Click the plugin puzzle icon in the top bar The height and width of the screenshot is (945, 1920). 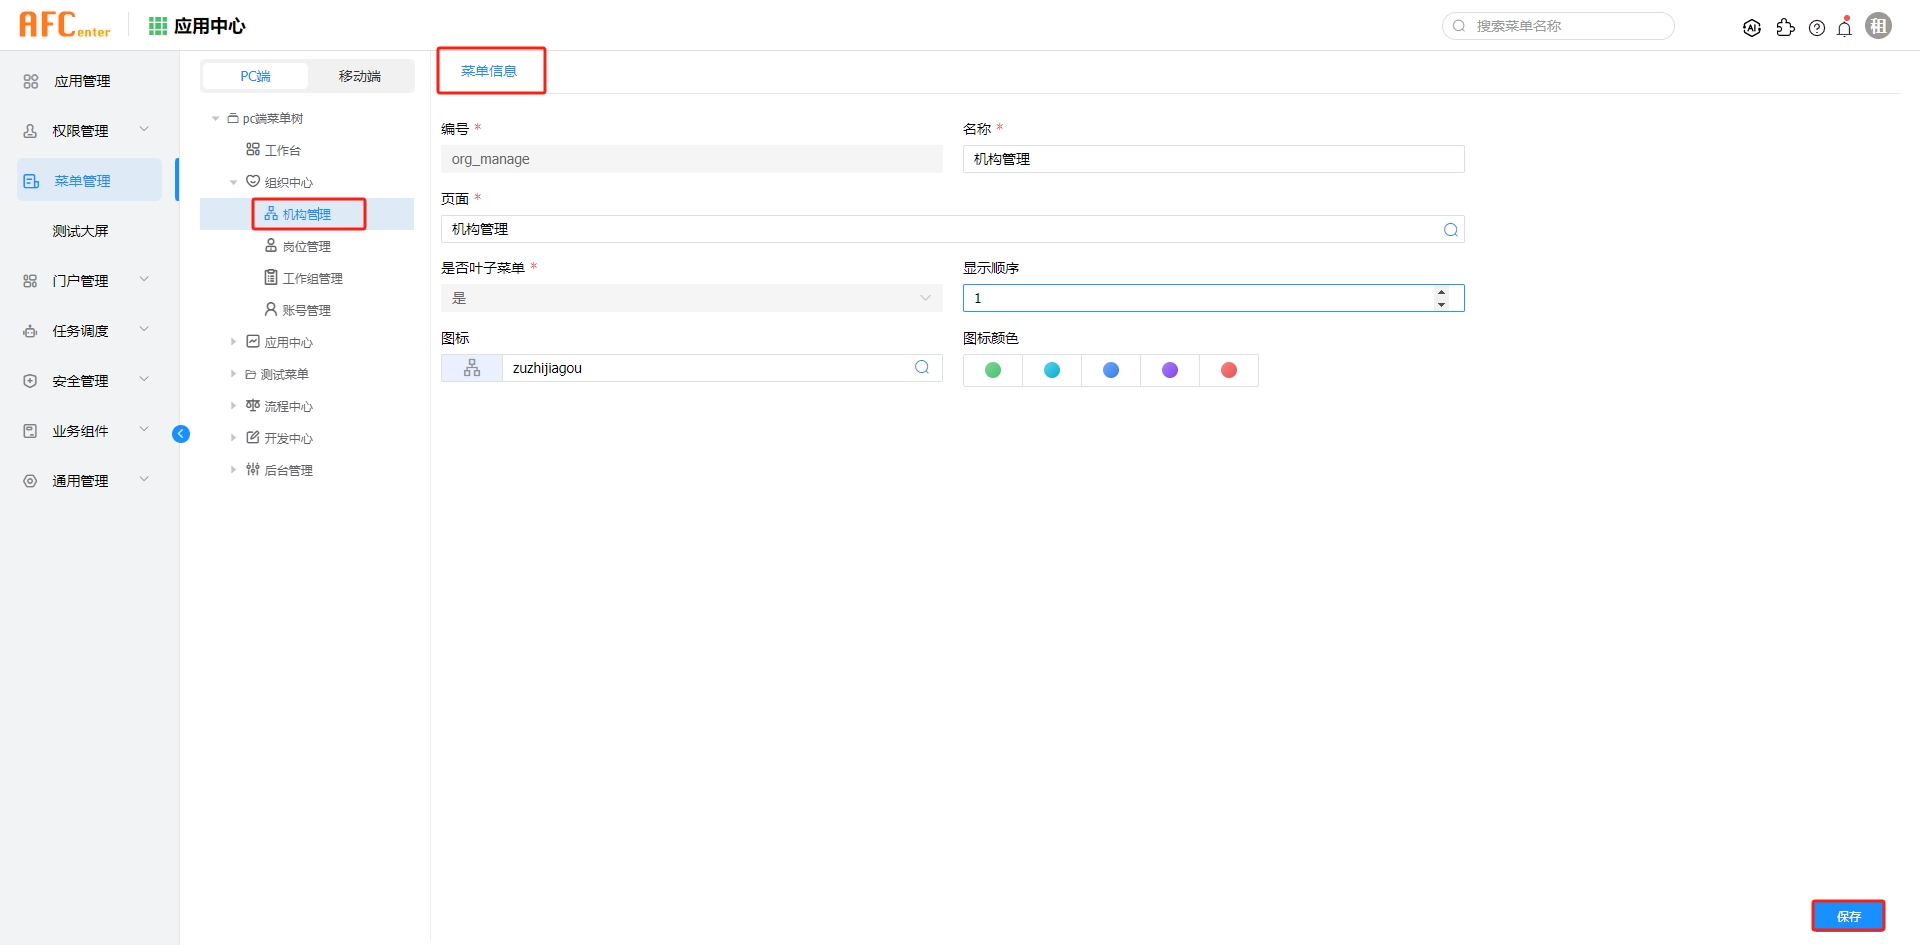(1786, 27)
